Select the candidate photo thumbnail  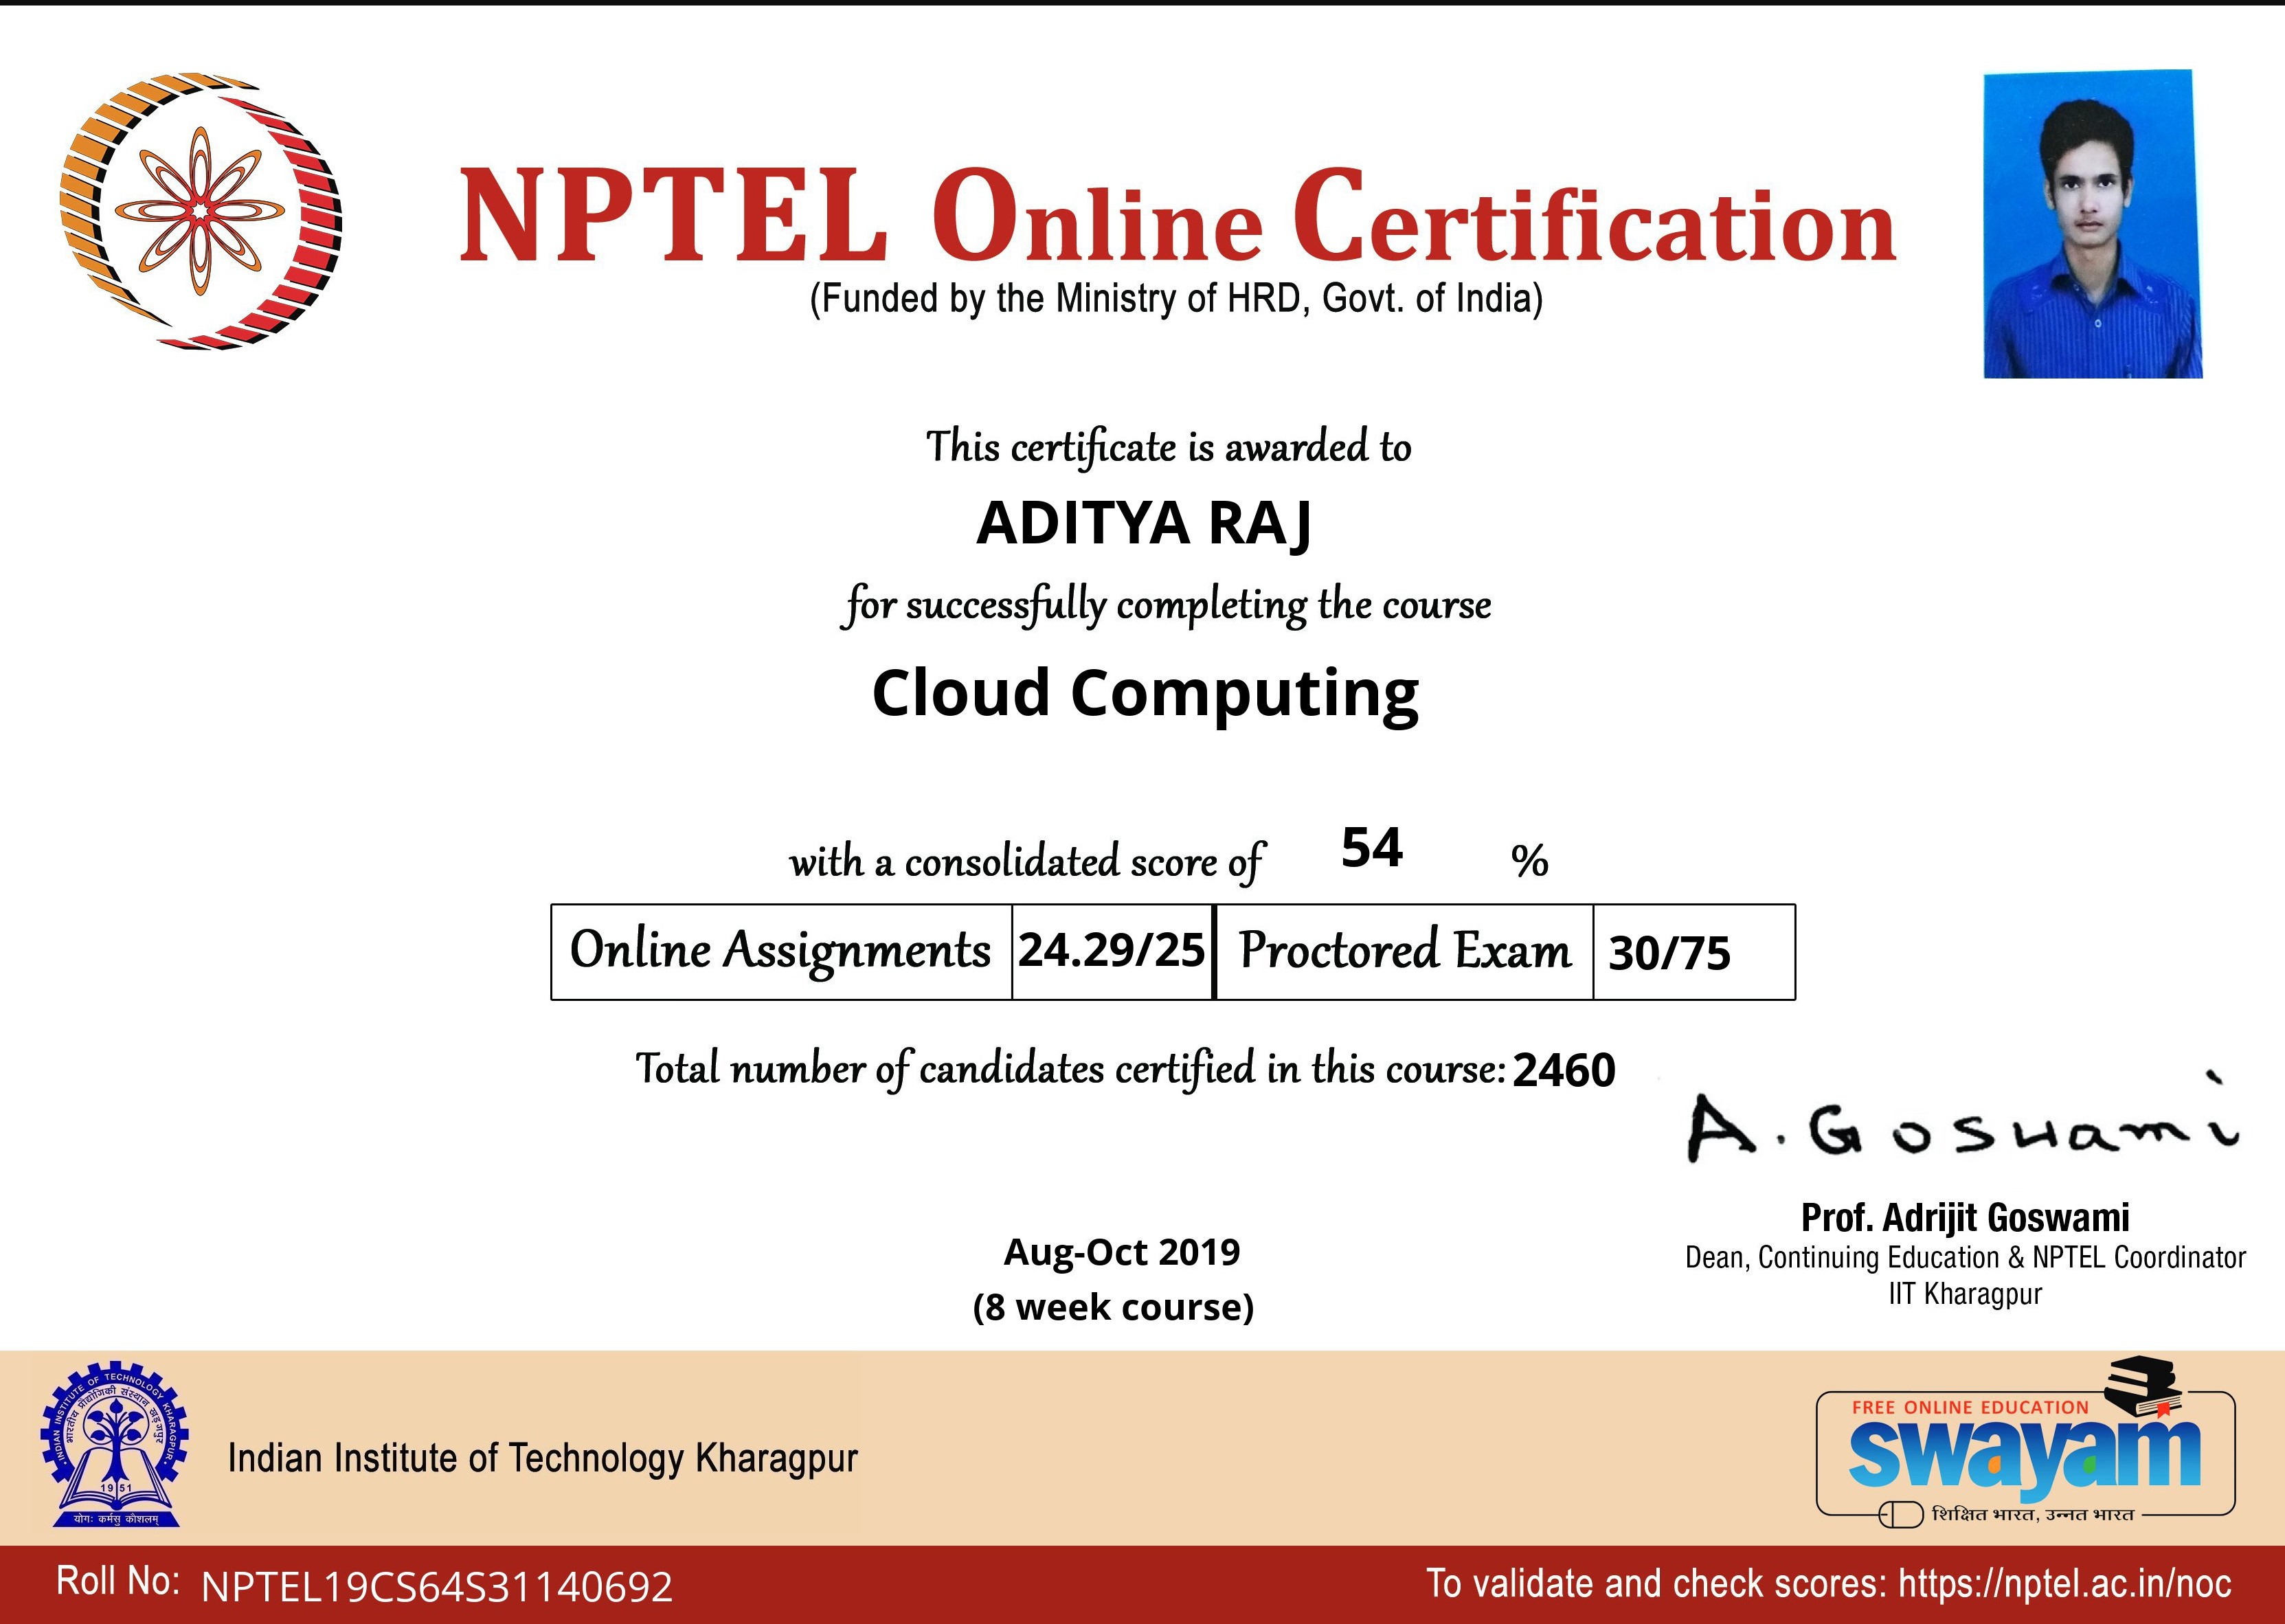point(2093,224)
